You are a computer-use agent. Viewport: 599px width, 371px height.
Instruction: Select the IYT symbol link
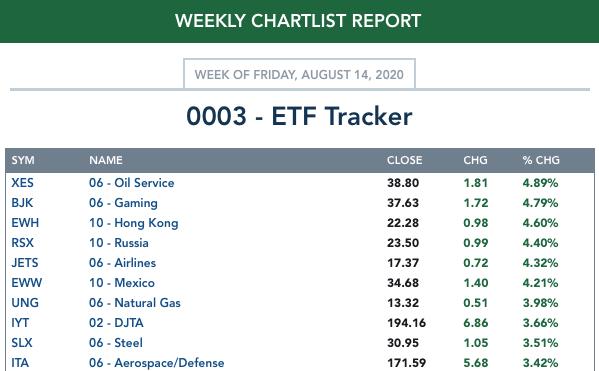pyautogui.click(x=20, y=323)
